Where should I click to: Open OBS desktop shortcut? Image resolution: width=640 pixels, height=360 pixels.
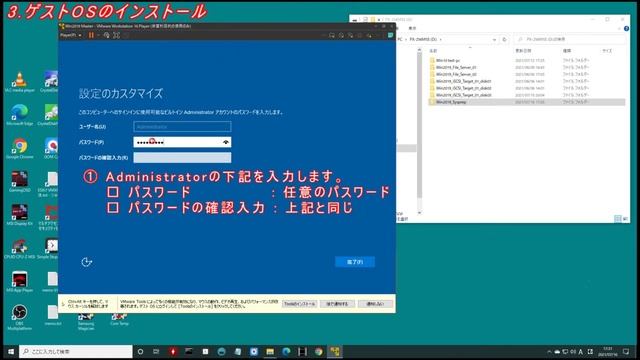[20, 317]
